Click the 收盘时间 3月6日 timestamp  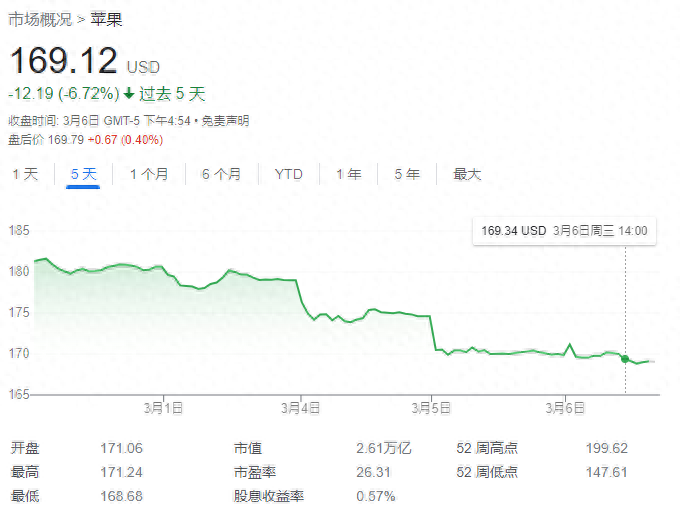click(x=99, y=121)
